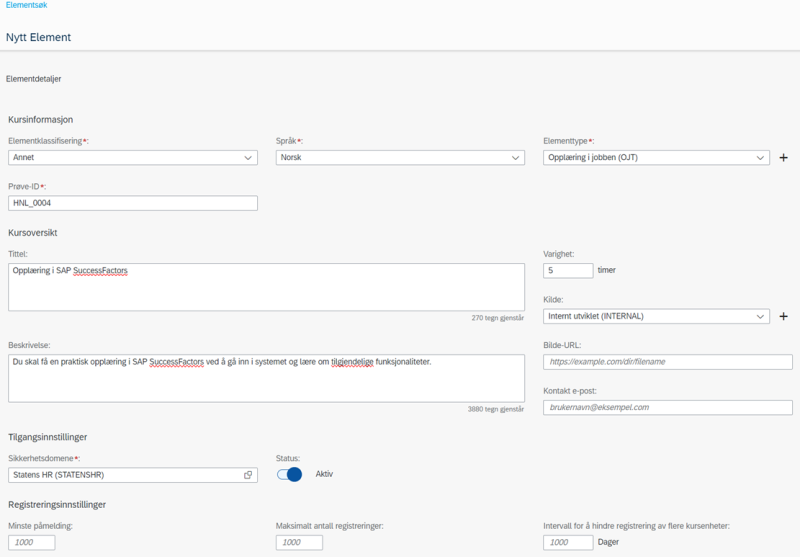This screenshot has width=800, height=557.
Task: Open the Sikkerhetsdomene value help icon
Action: click(x=248, y=475)
